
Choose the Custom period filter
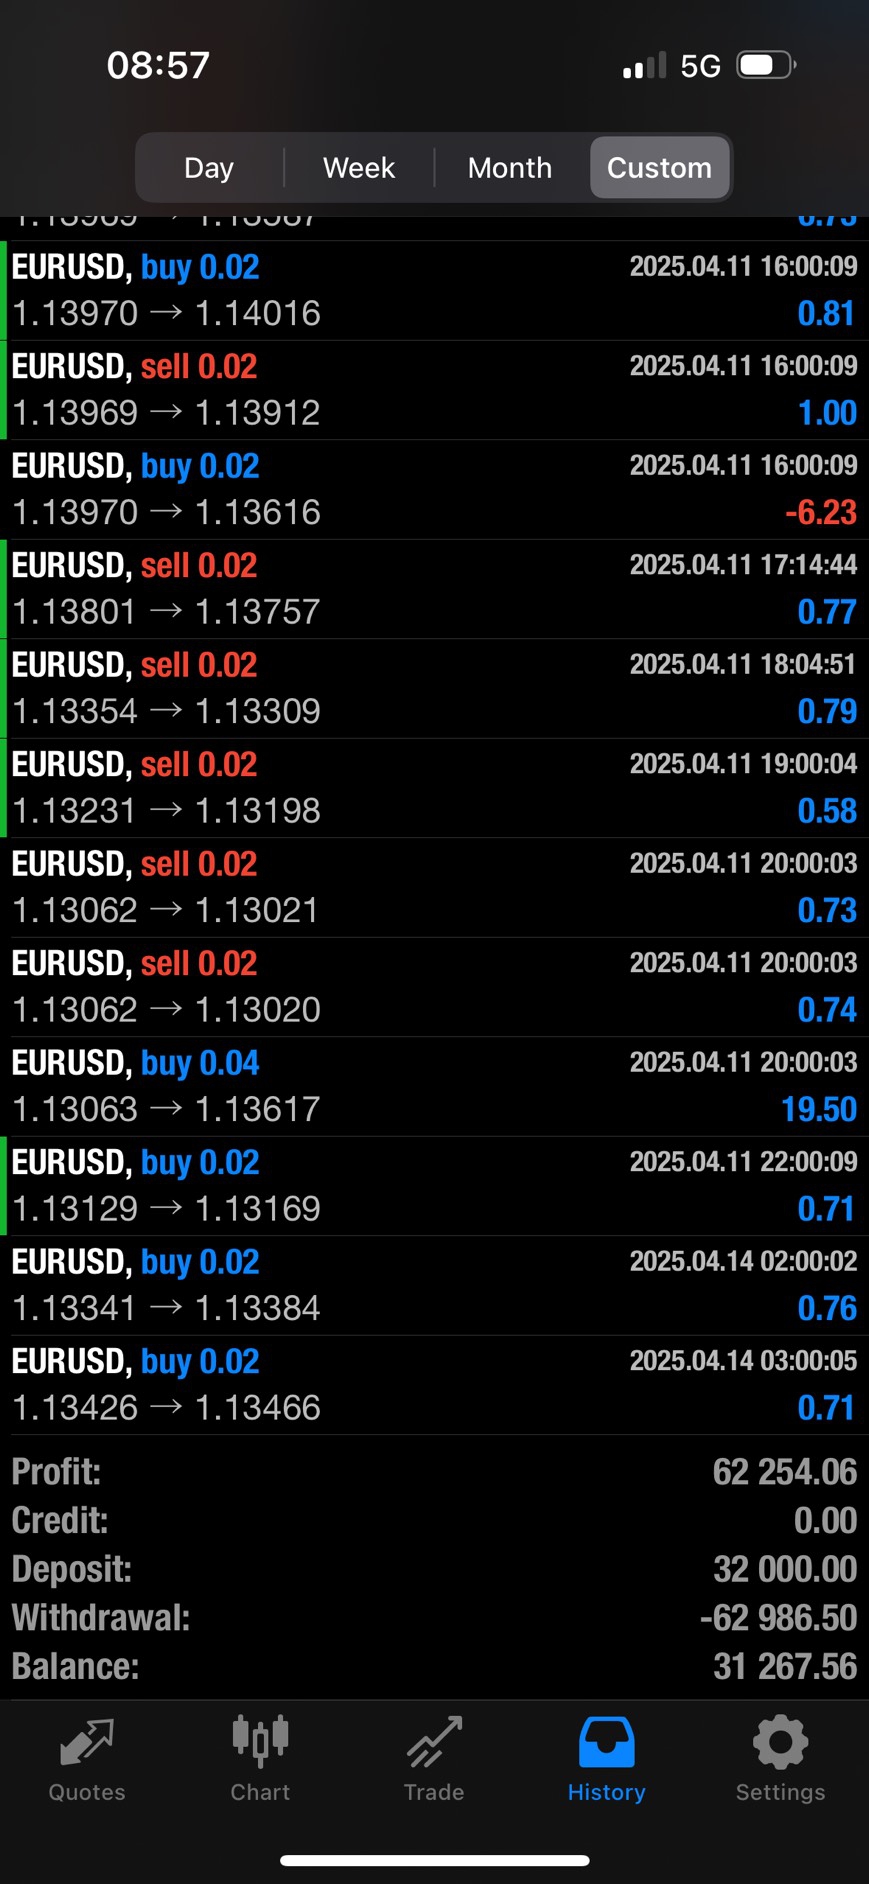(659, 167)
